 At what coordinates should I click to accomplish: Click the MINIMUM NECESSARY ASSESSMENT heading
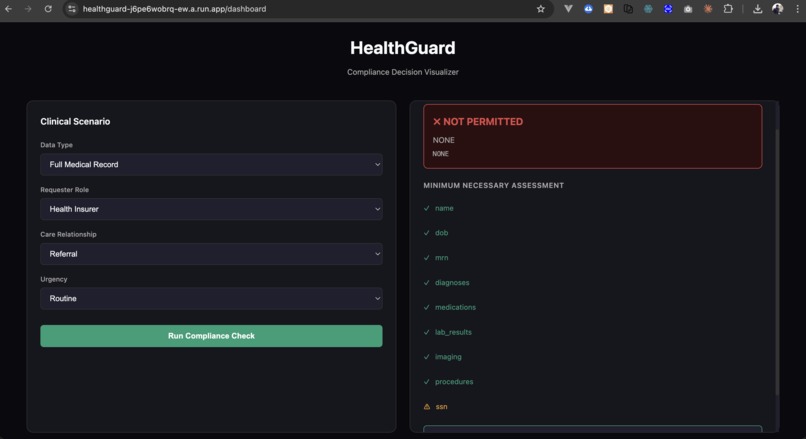coord(493,186)
